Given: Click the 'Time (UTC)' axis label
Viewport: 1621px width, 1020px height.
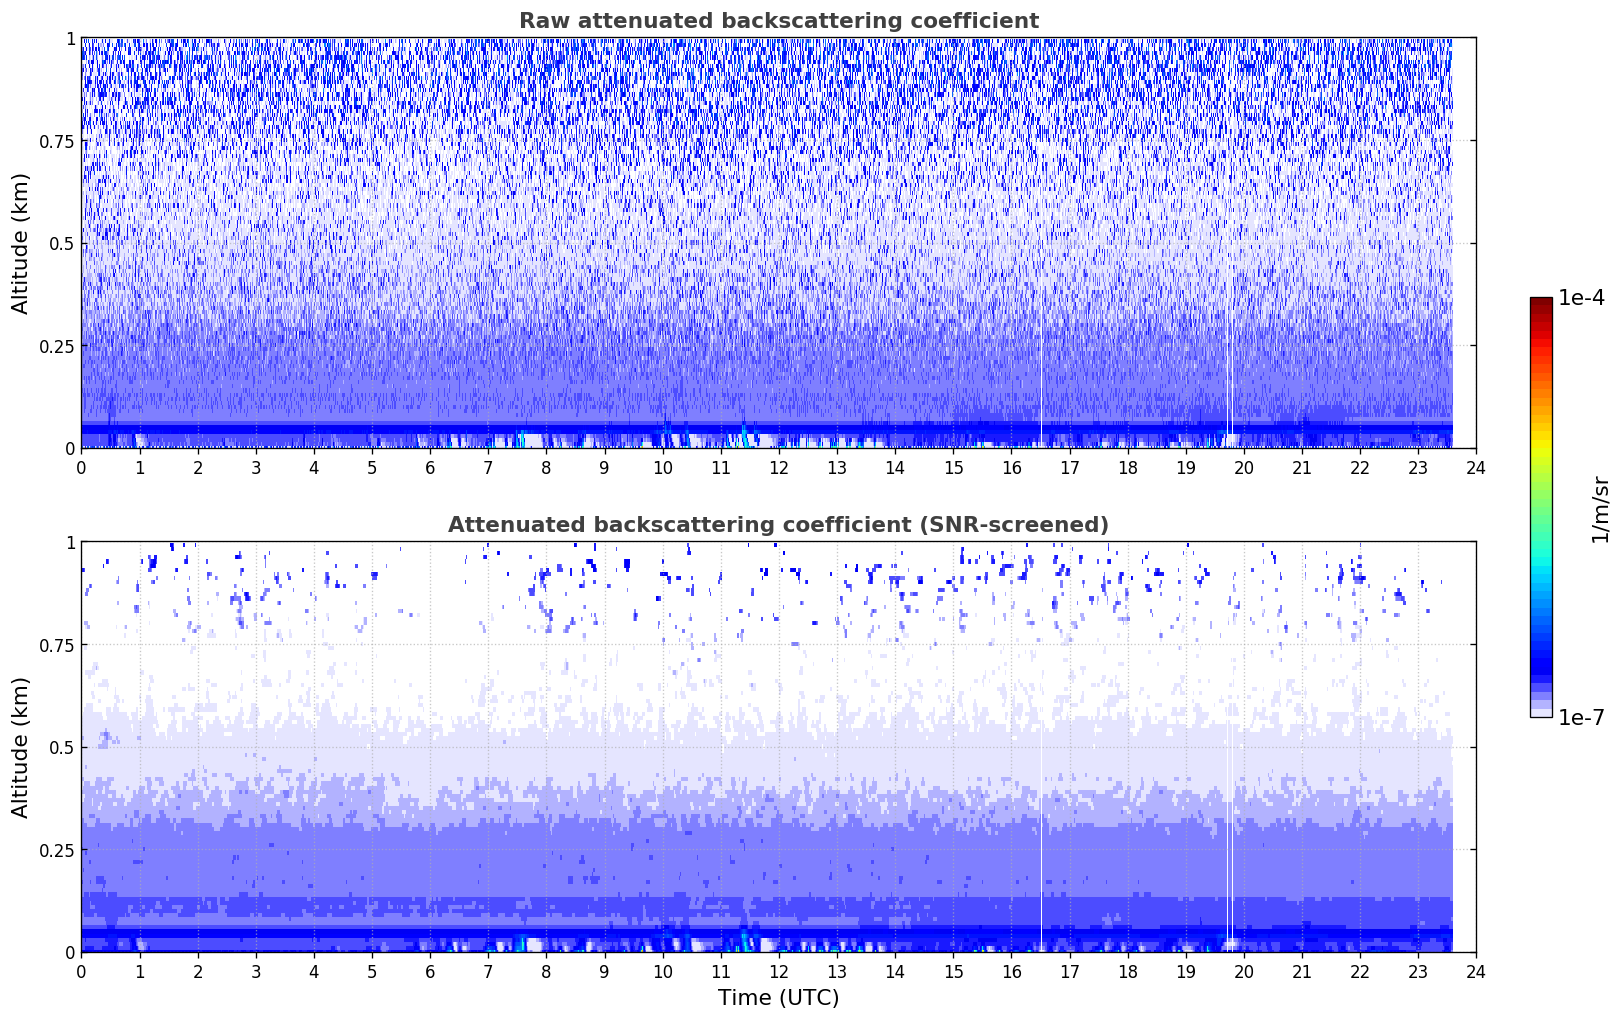Looking at the screenshot, I should point(778,998).
